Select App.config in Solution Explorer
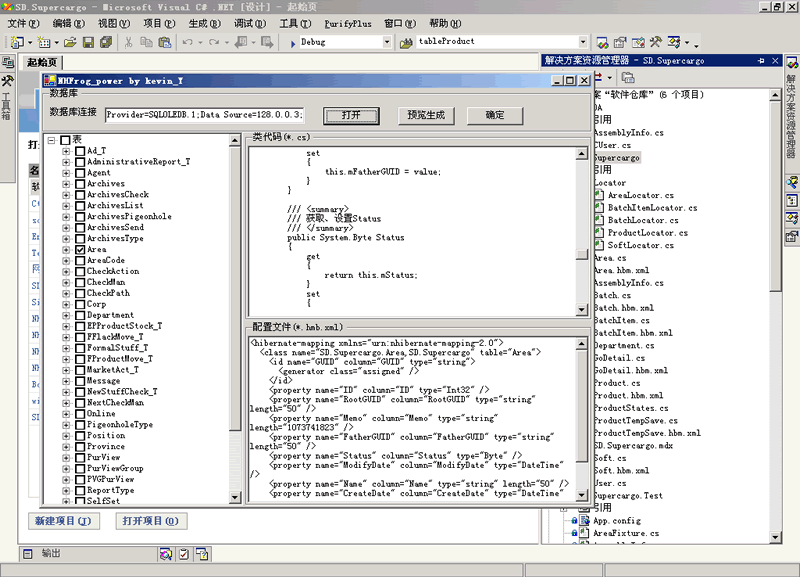 617,521
